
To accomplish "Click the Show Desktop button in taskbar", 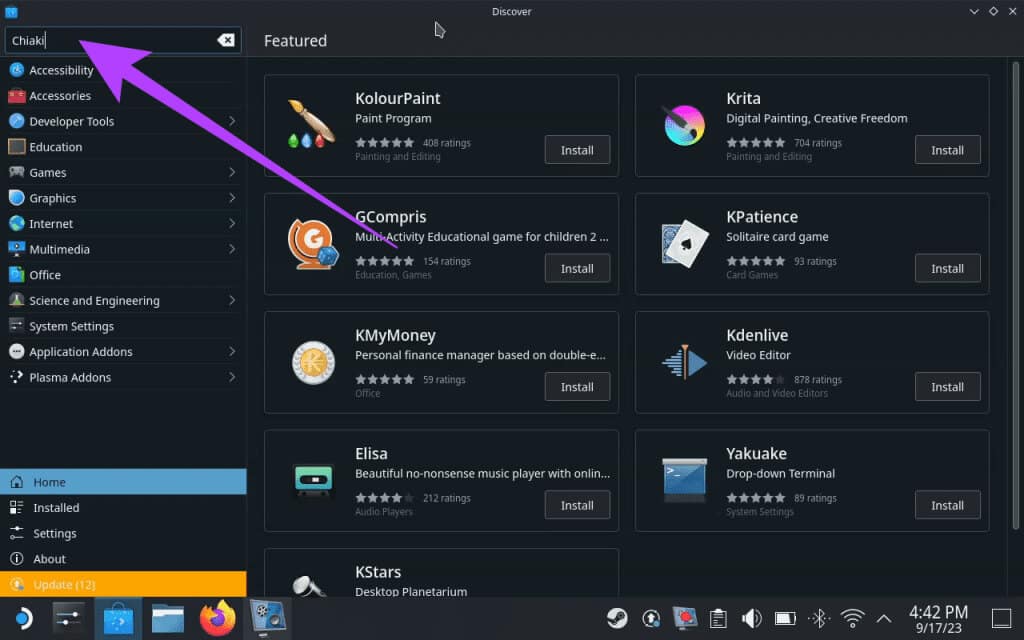I will point(1001,618).
